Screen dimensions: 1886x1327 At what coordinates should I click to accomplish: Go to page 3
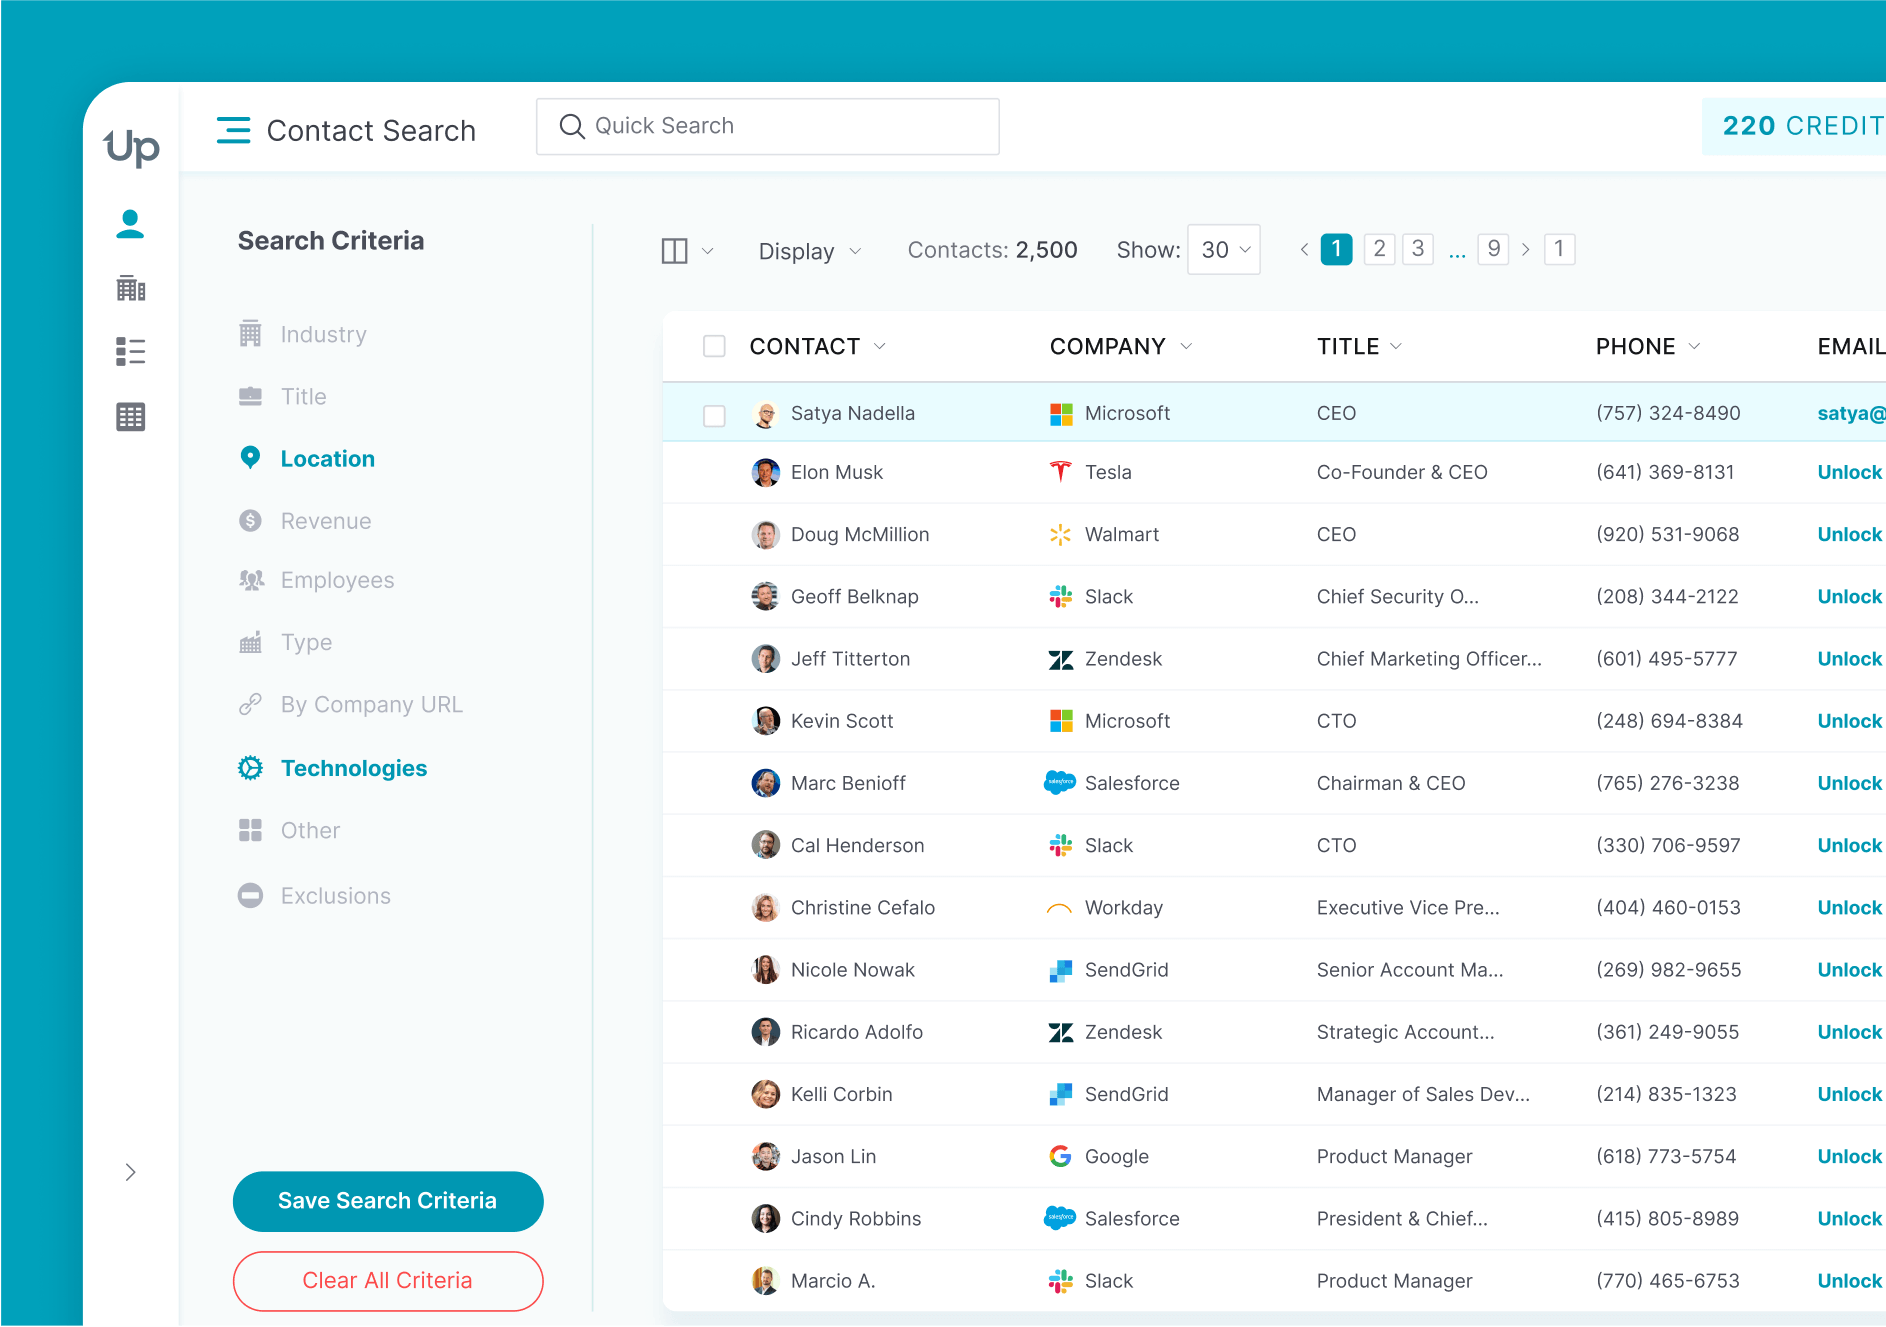[1418, 249]
